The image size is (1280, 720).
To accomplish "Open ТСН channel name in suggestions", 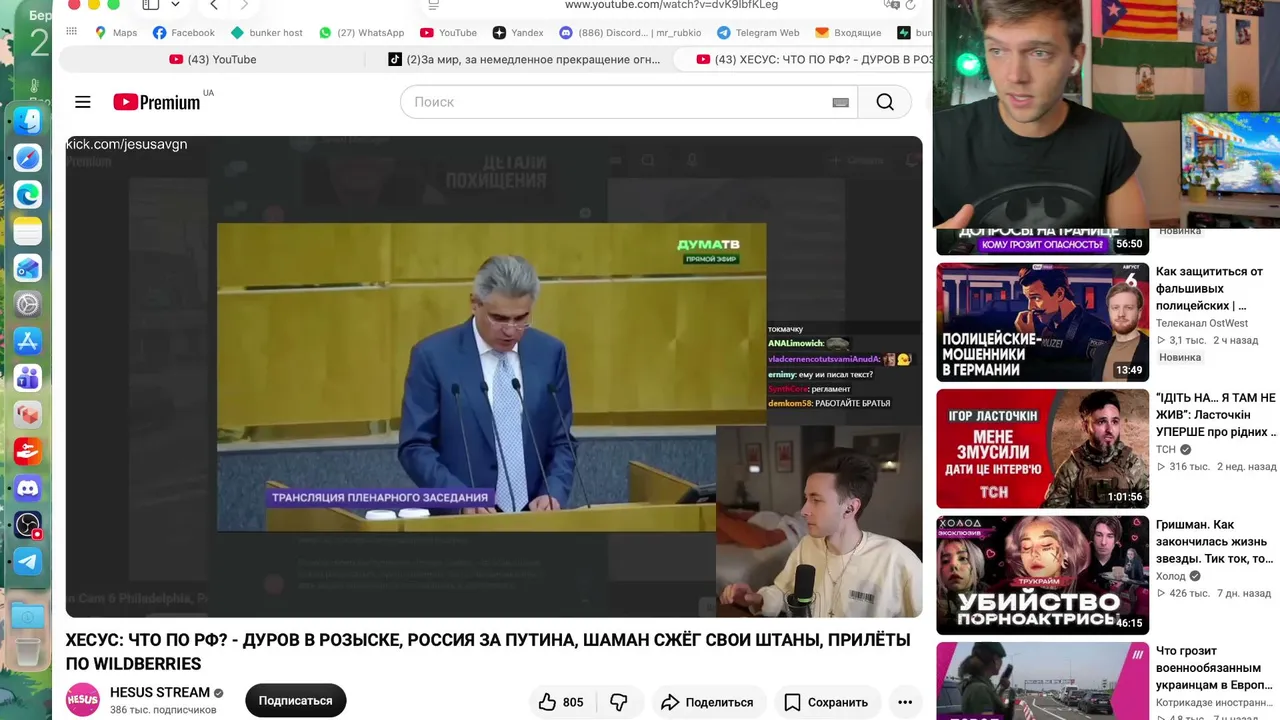I will pyautogui.click(x=1166, y=450).
